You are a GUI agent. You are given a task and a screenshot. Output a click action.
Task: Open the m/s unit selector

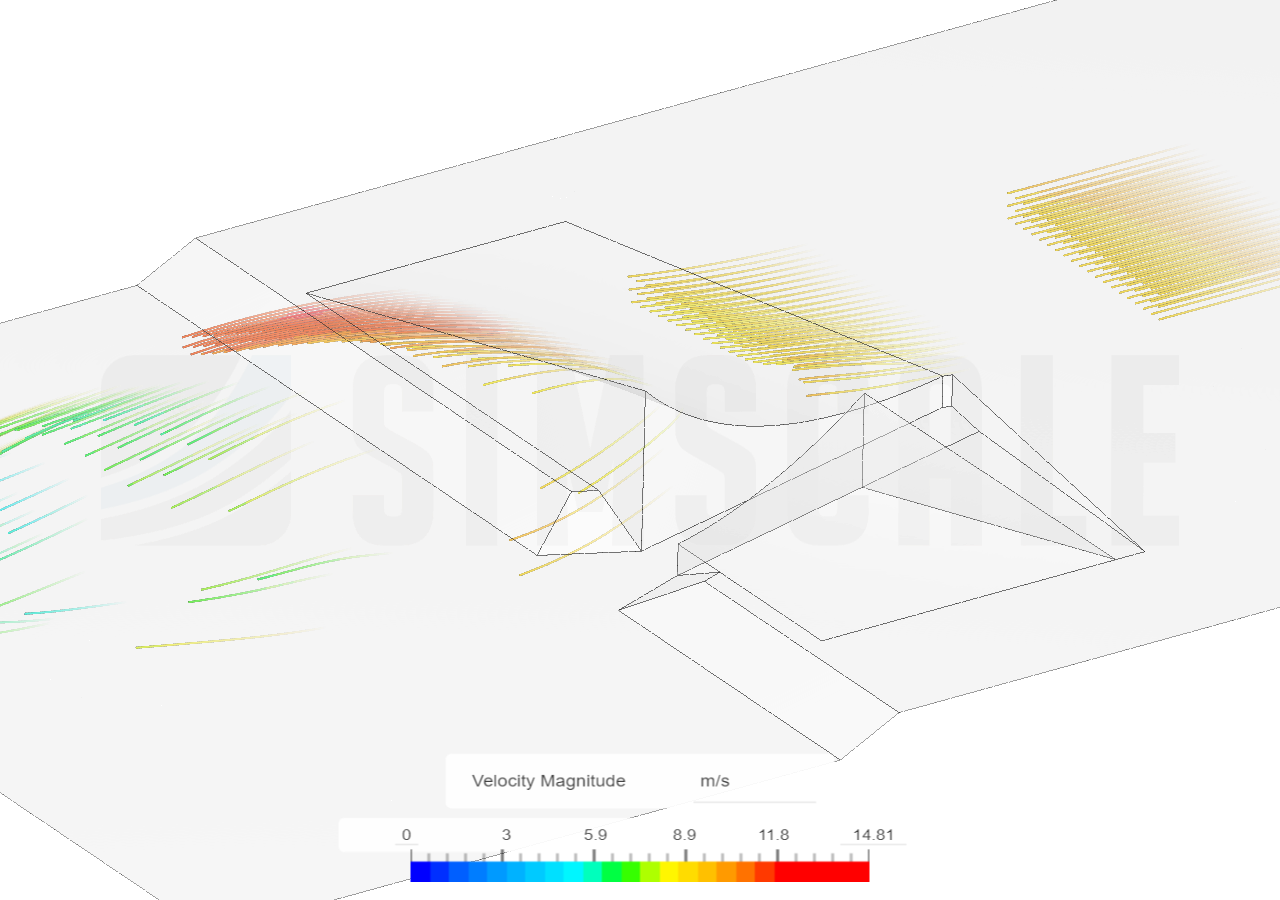click(756, 781)
